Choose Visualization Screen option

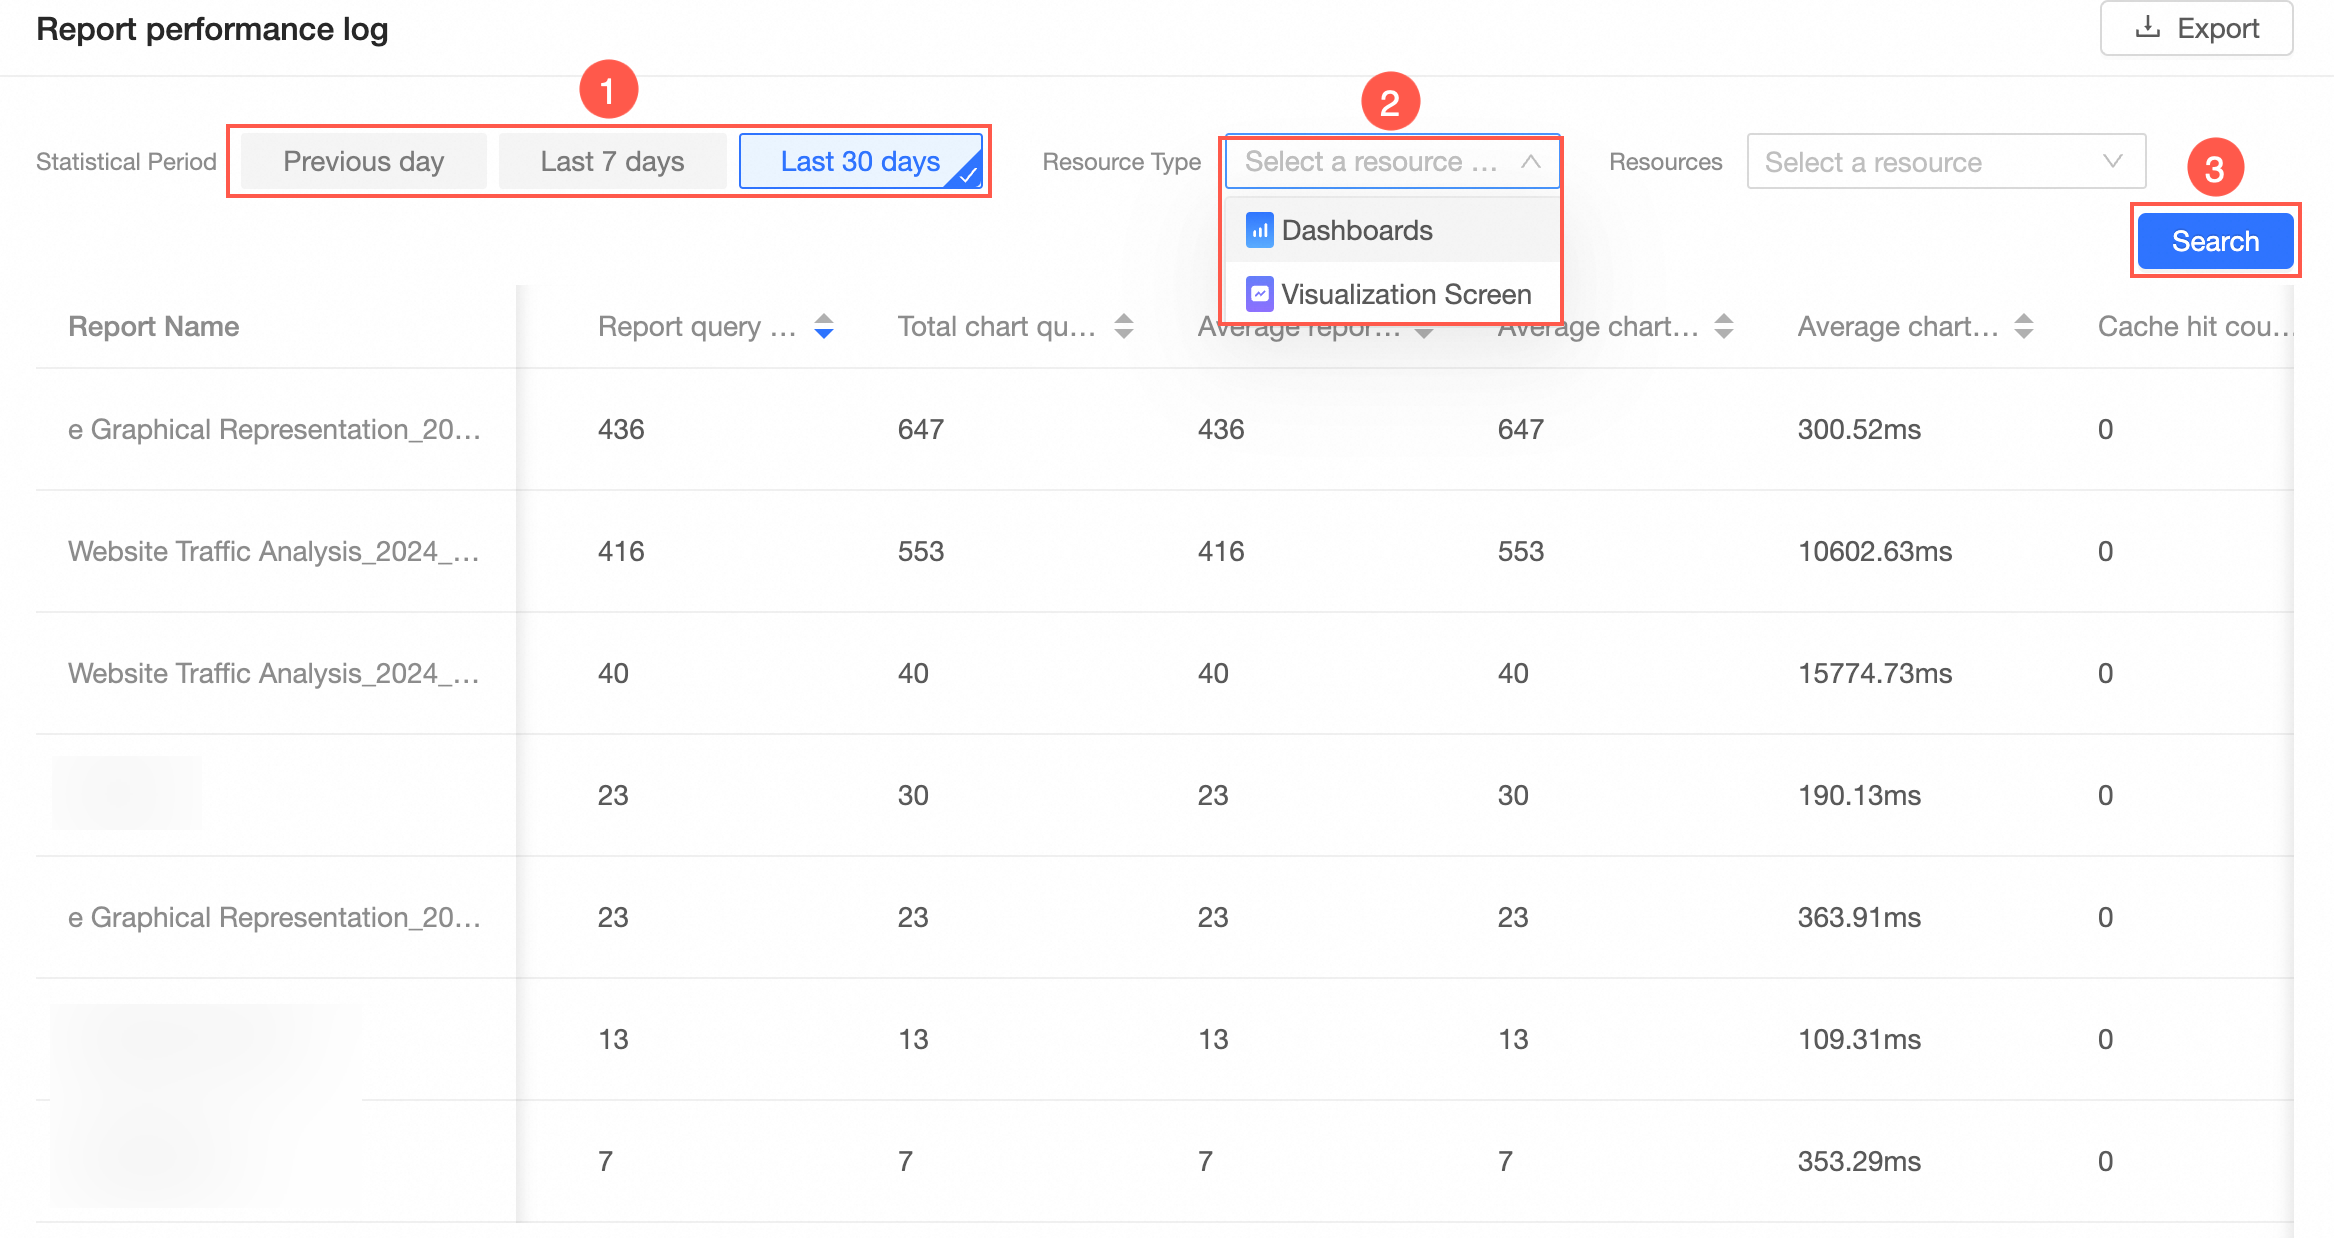coord(1392,294)
